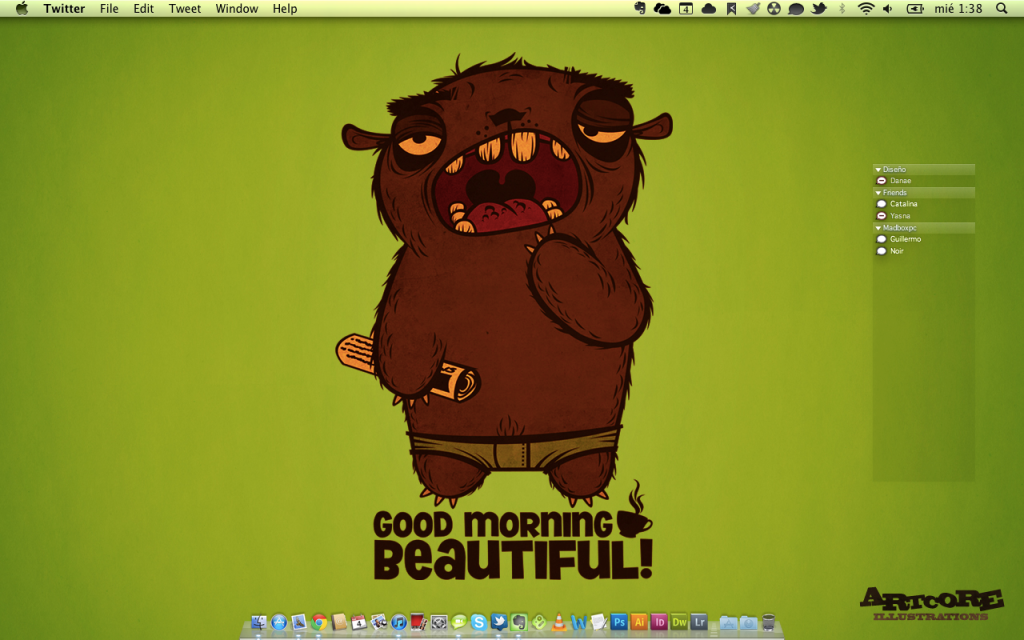Open the Address Book in the Dock

coord(338,622)
